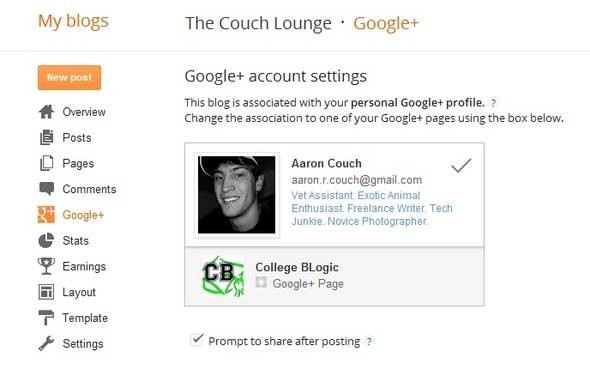
Task: Toggle Prompt to share after posting checkbox
Action: (197, 339)
